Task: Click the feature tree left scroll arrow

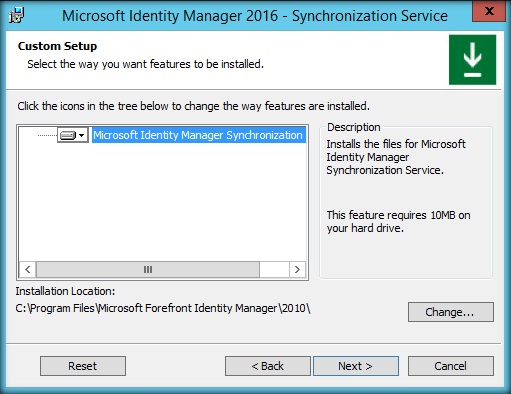Action: (x=28, y=269)
